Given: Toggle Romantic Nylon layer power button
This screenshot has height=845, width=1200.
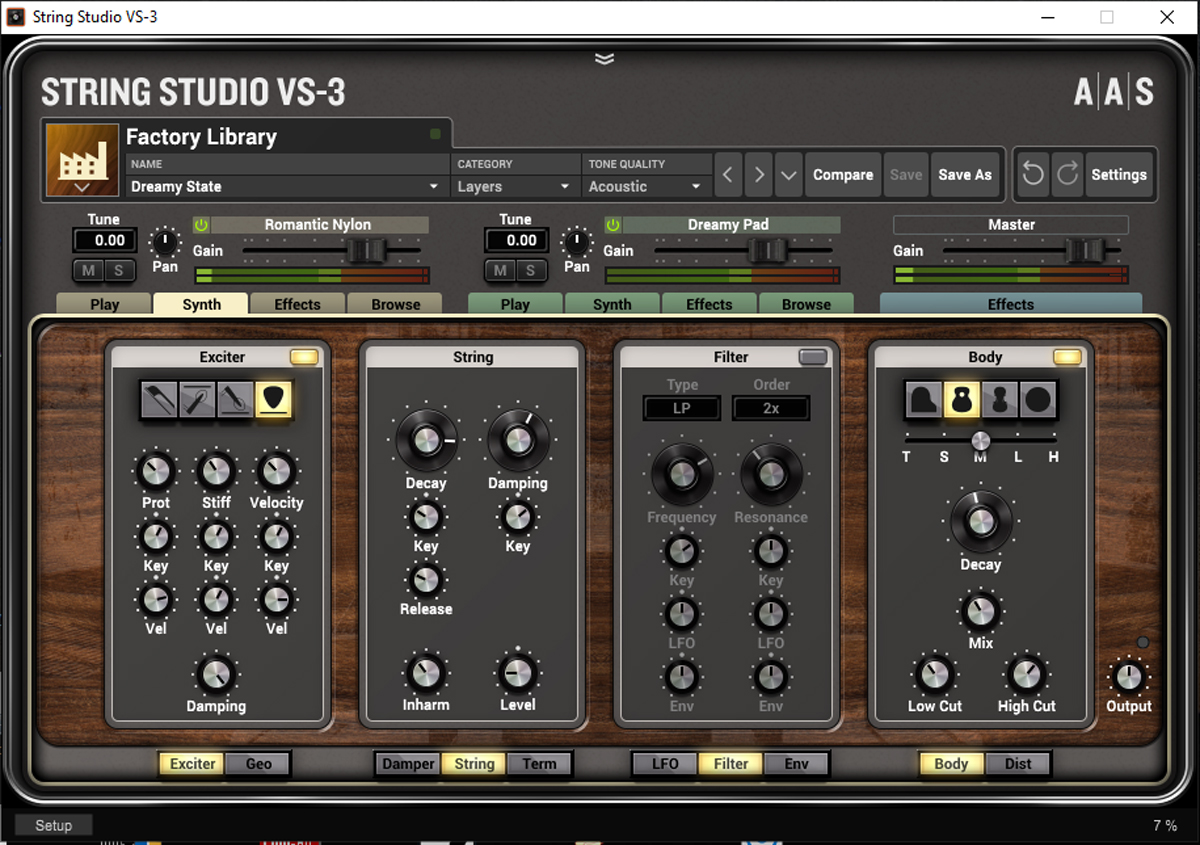Looking at the screenshot, I should coord(200,225).
